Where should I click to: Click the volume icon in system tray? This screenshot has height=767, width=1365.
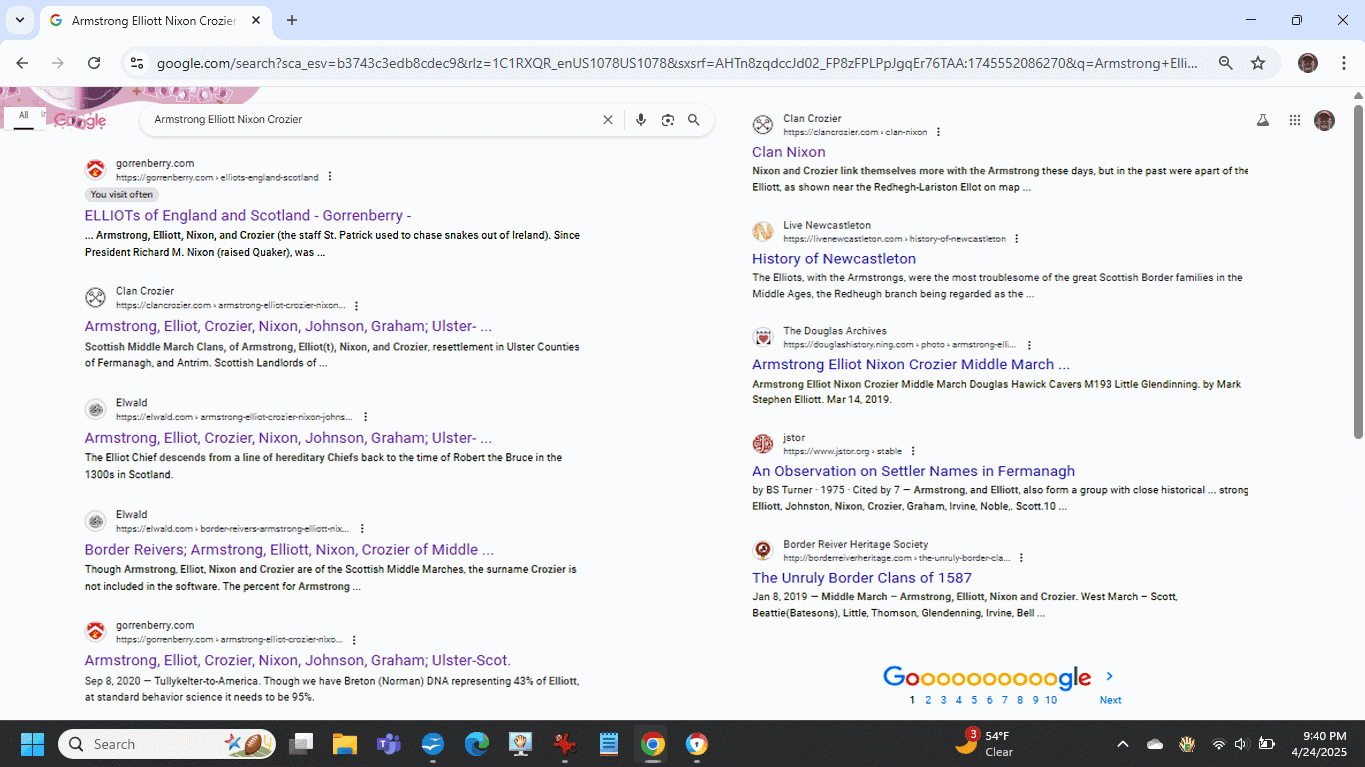pos(1241,744)
